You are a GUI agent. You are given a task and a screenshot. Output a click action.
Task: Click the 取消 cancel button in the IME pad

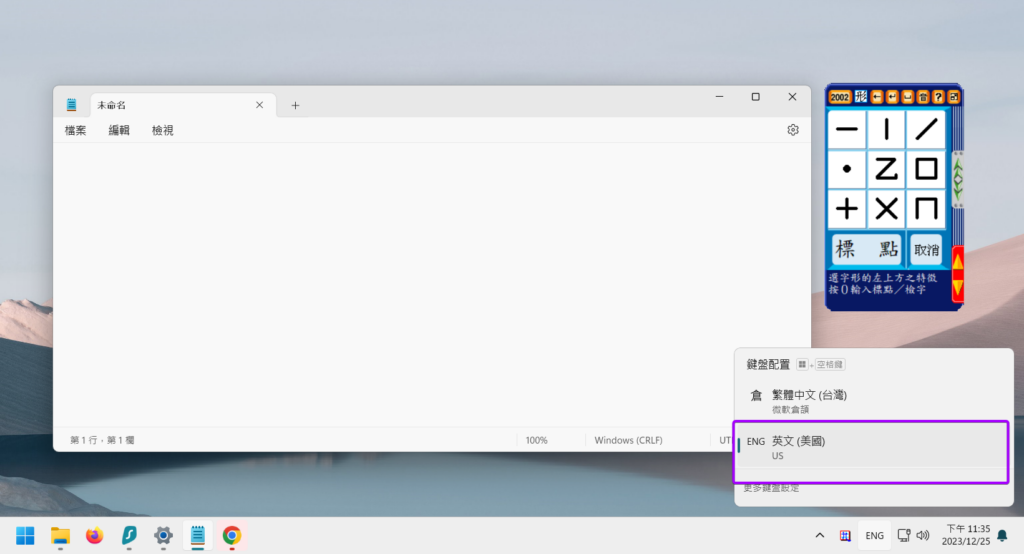[x=926, y=250]
